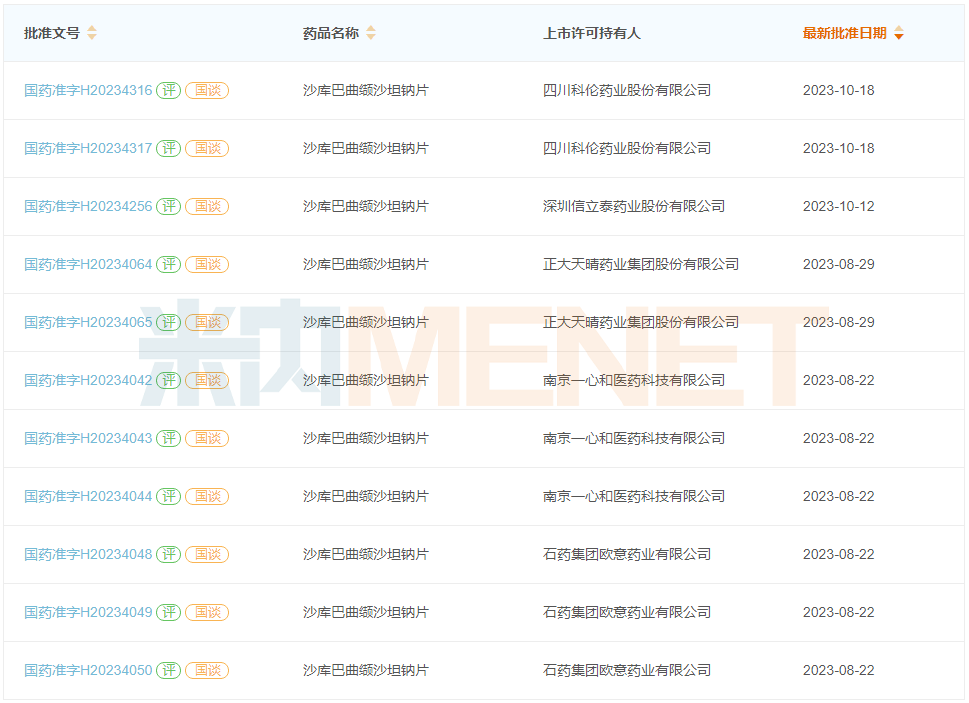The width and height of the screenshot is (969, 703).
Task: Click the 评 badge for H20234050
Action: pos(168,671)
